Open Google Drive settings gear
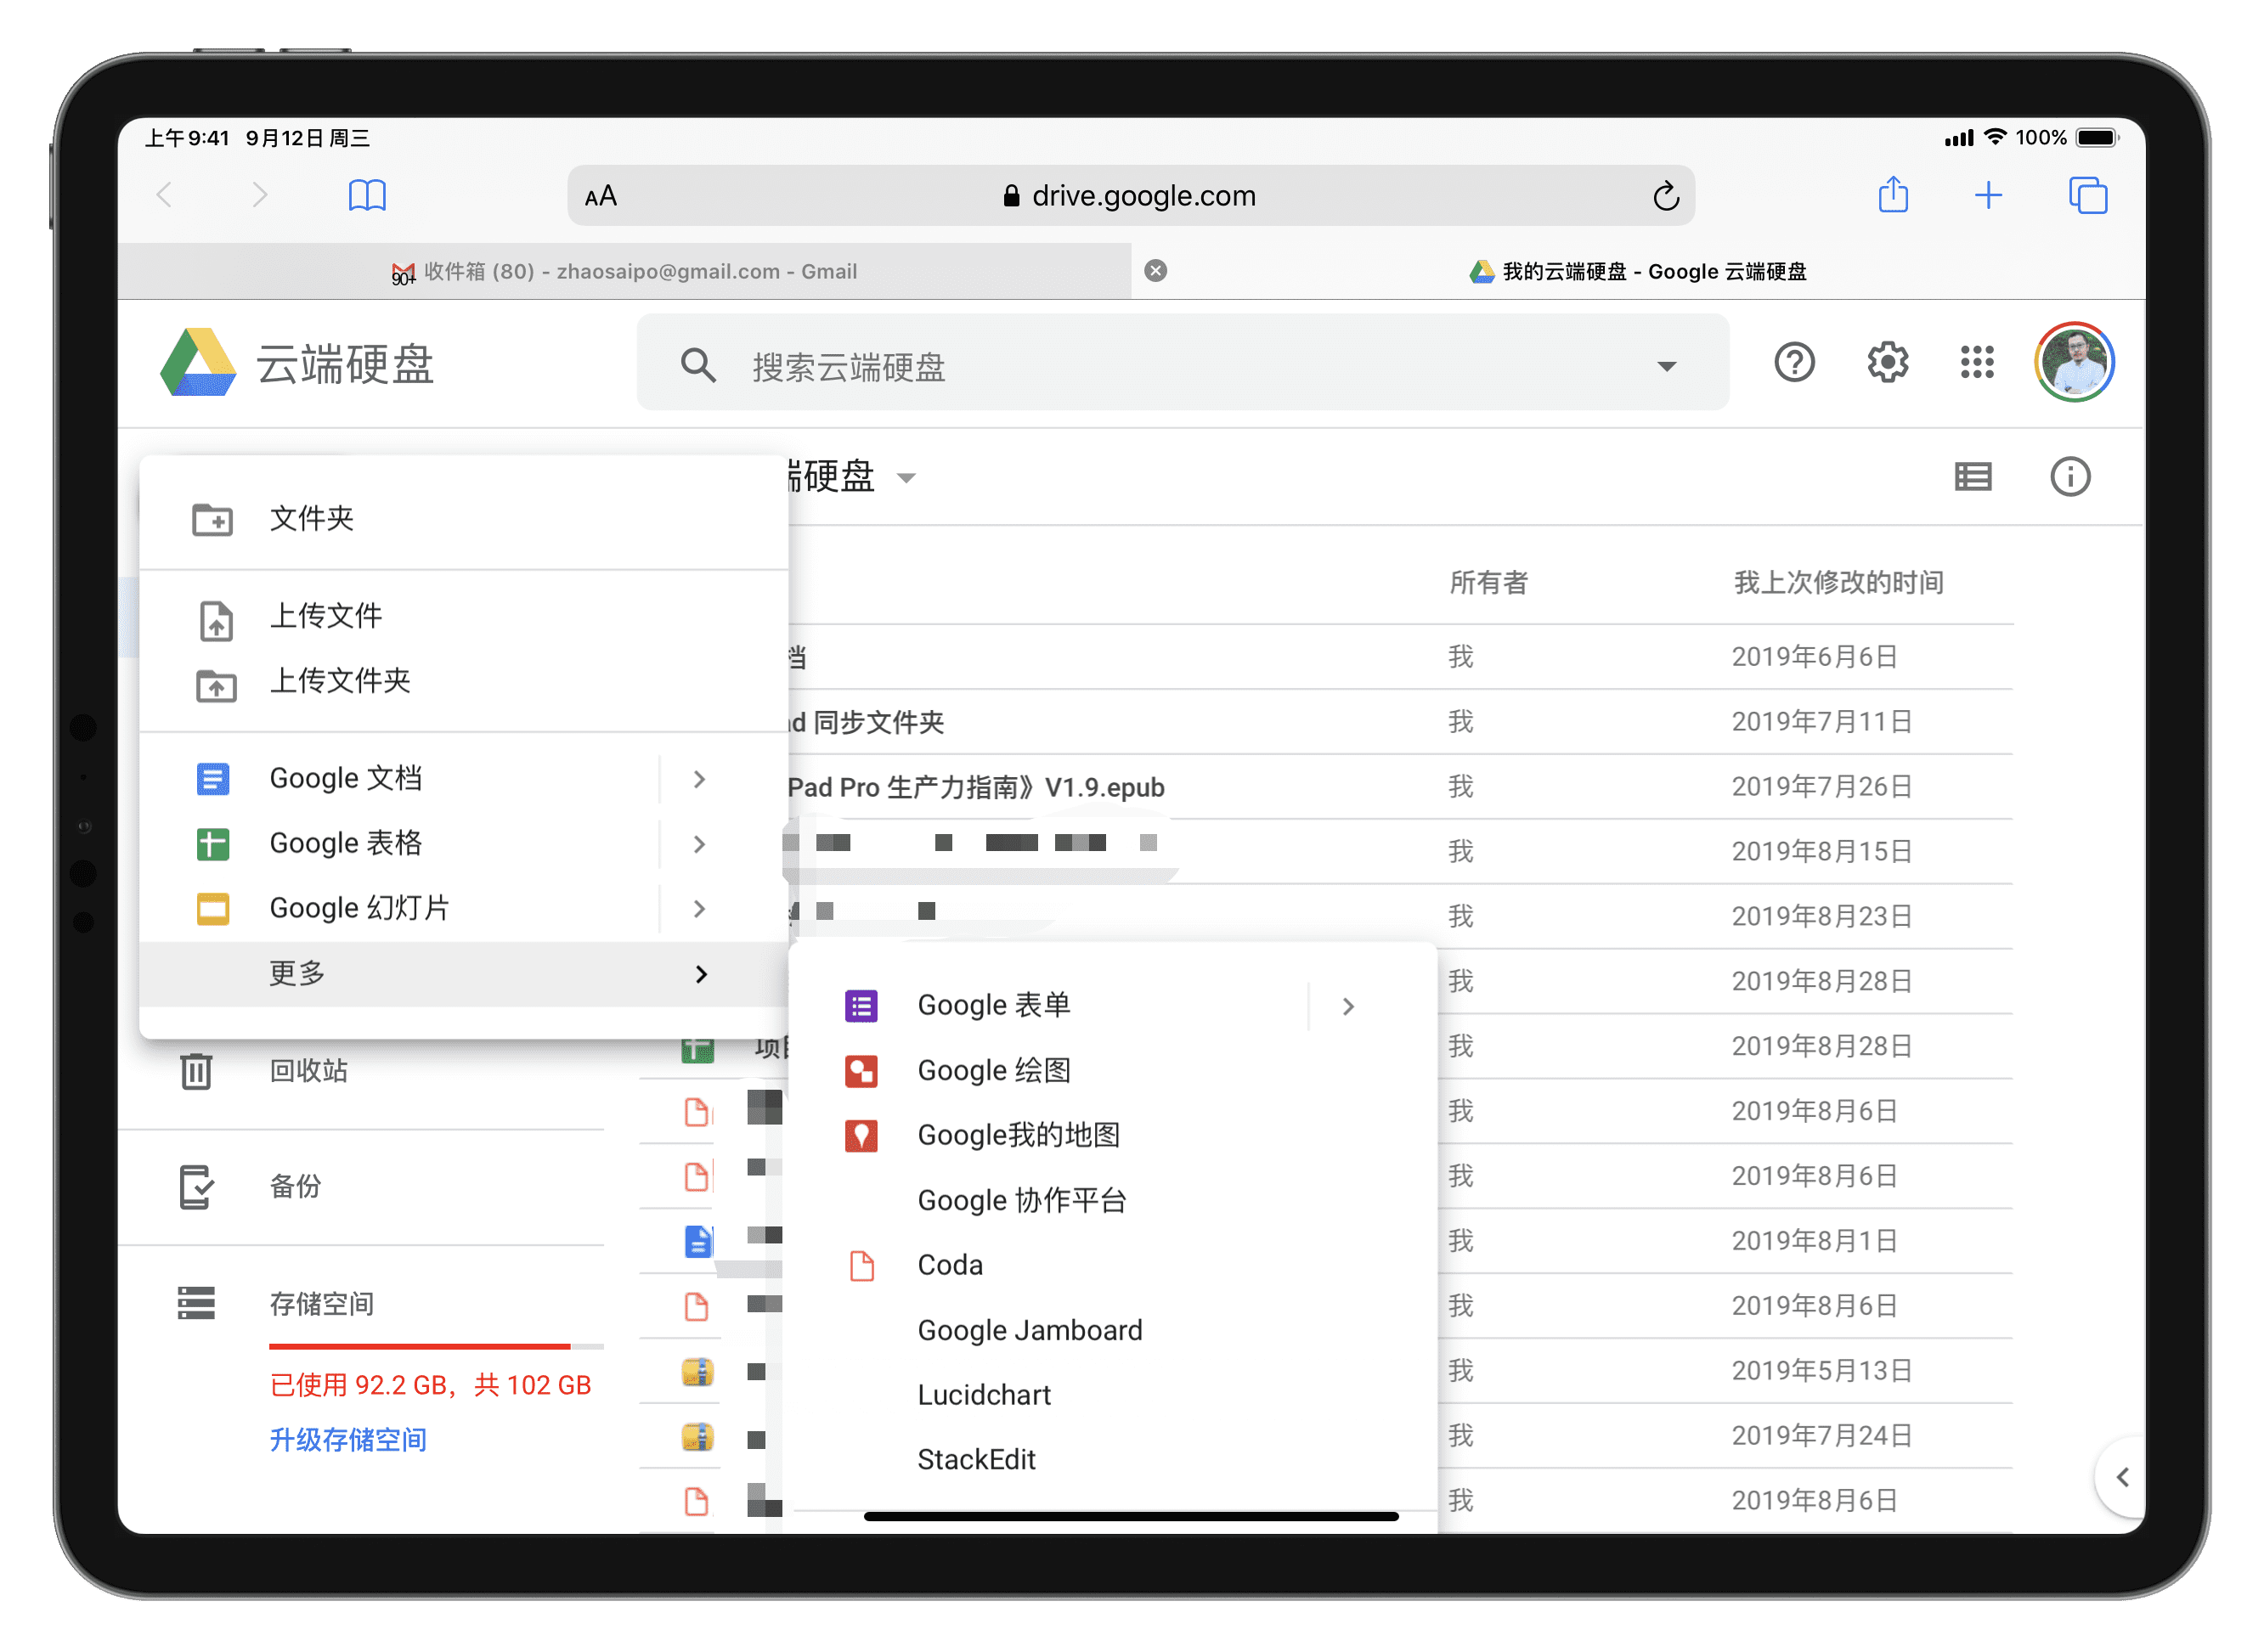Screen dimensions: 2264x1652 (1887, 362)
